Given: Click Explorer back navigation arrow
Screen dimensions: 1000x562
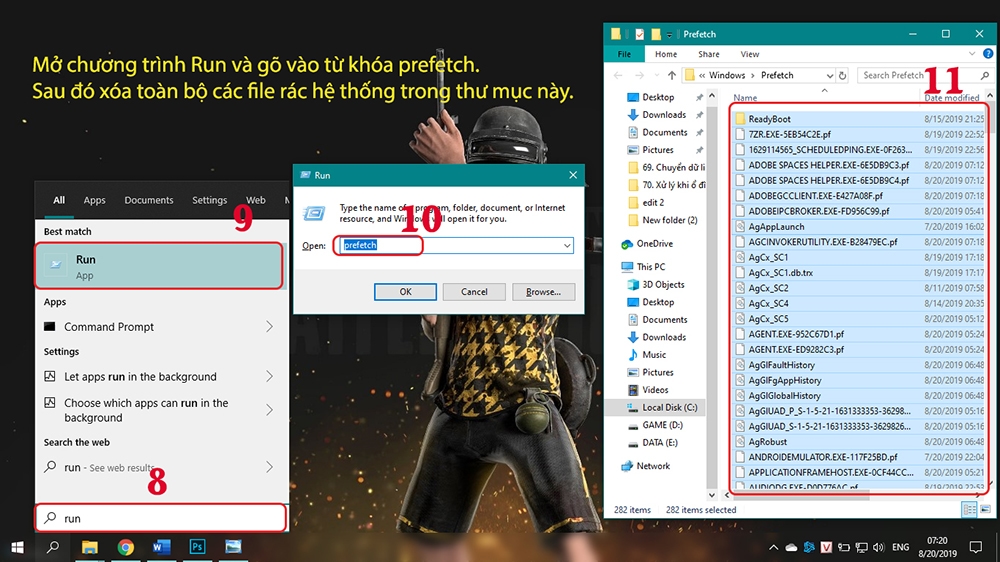Looking at the screenshot, I should click(618, 75).
